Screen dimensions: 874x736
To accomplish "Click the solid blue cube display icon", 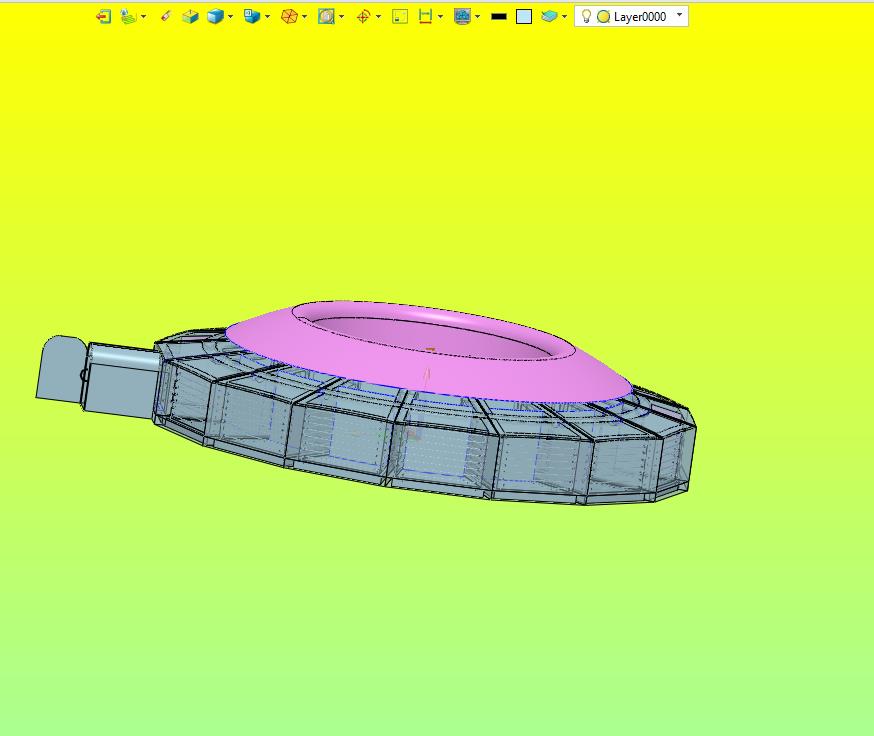I will 215,17.
